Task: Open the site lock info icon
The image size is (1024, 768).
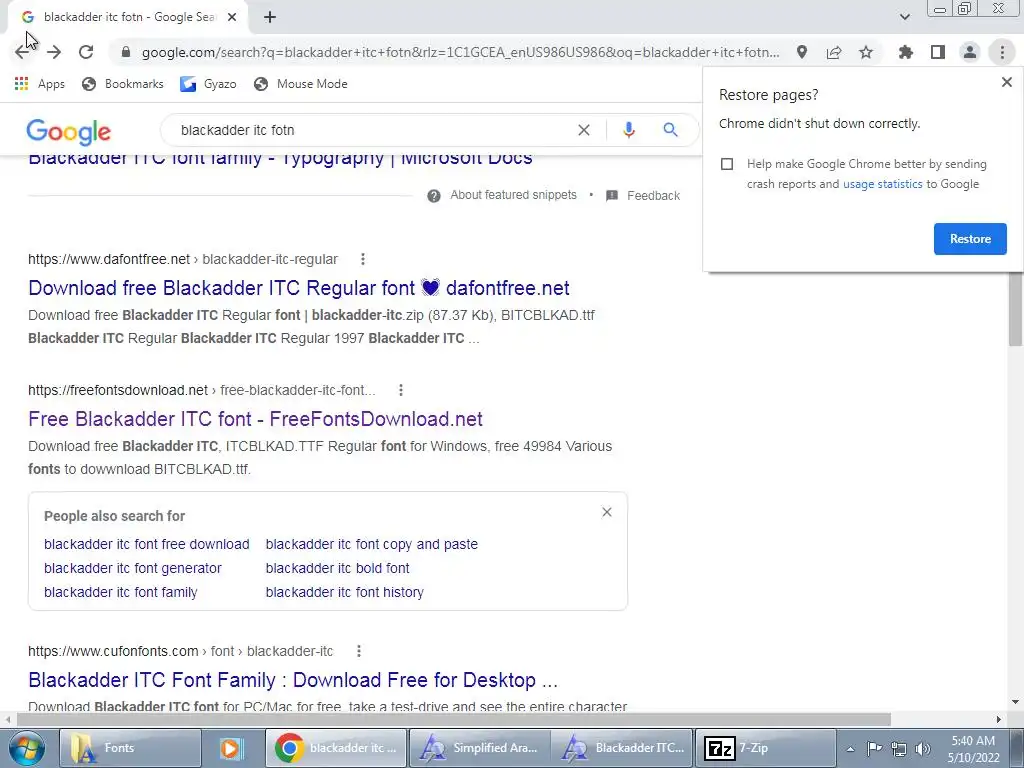Action: pyautogui.click(x=126, y=52)
